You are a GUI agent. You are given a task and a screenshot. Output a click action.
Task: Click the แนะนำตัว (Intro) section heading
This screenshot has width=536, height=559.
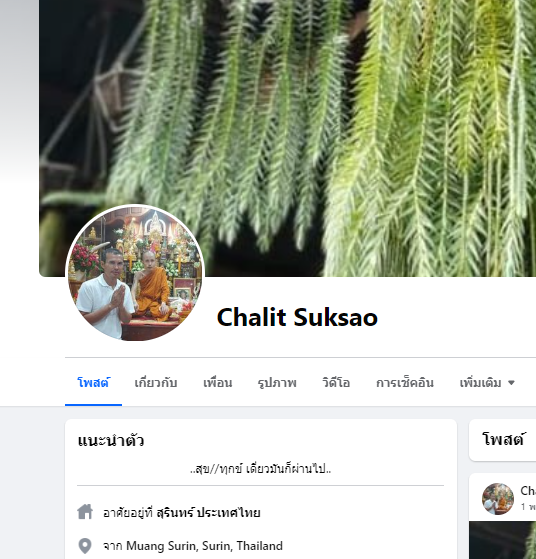click(111, 441)
